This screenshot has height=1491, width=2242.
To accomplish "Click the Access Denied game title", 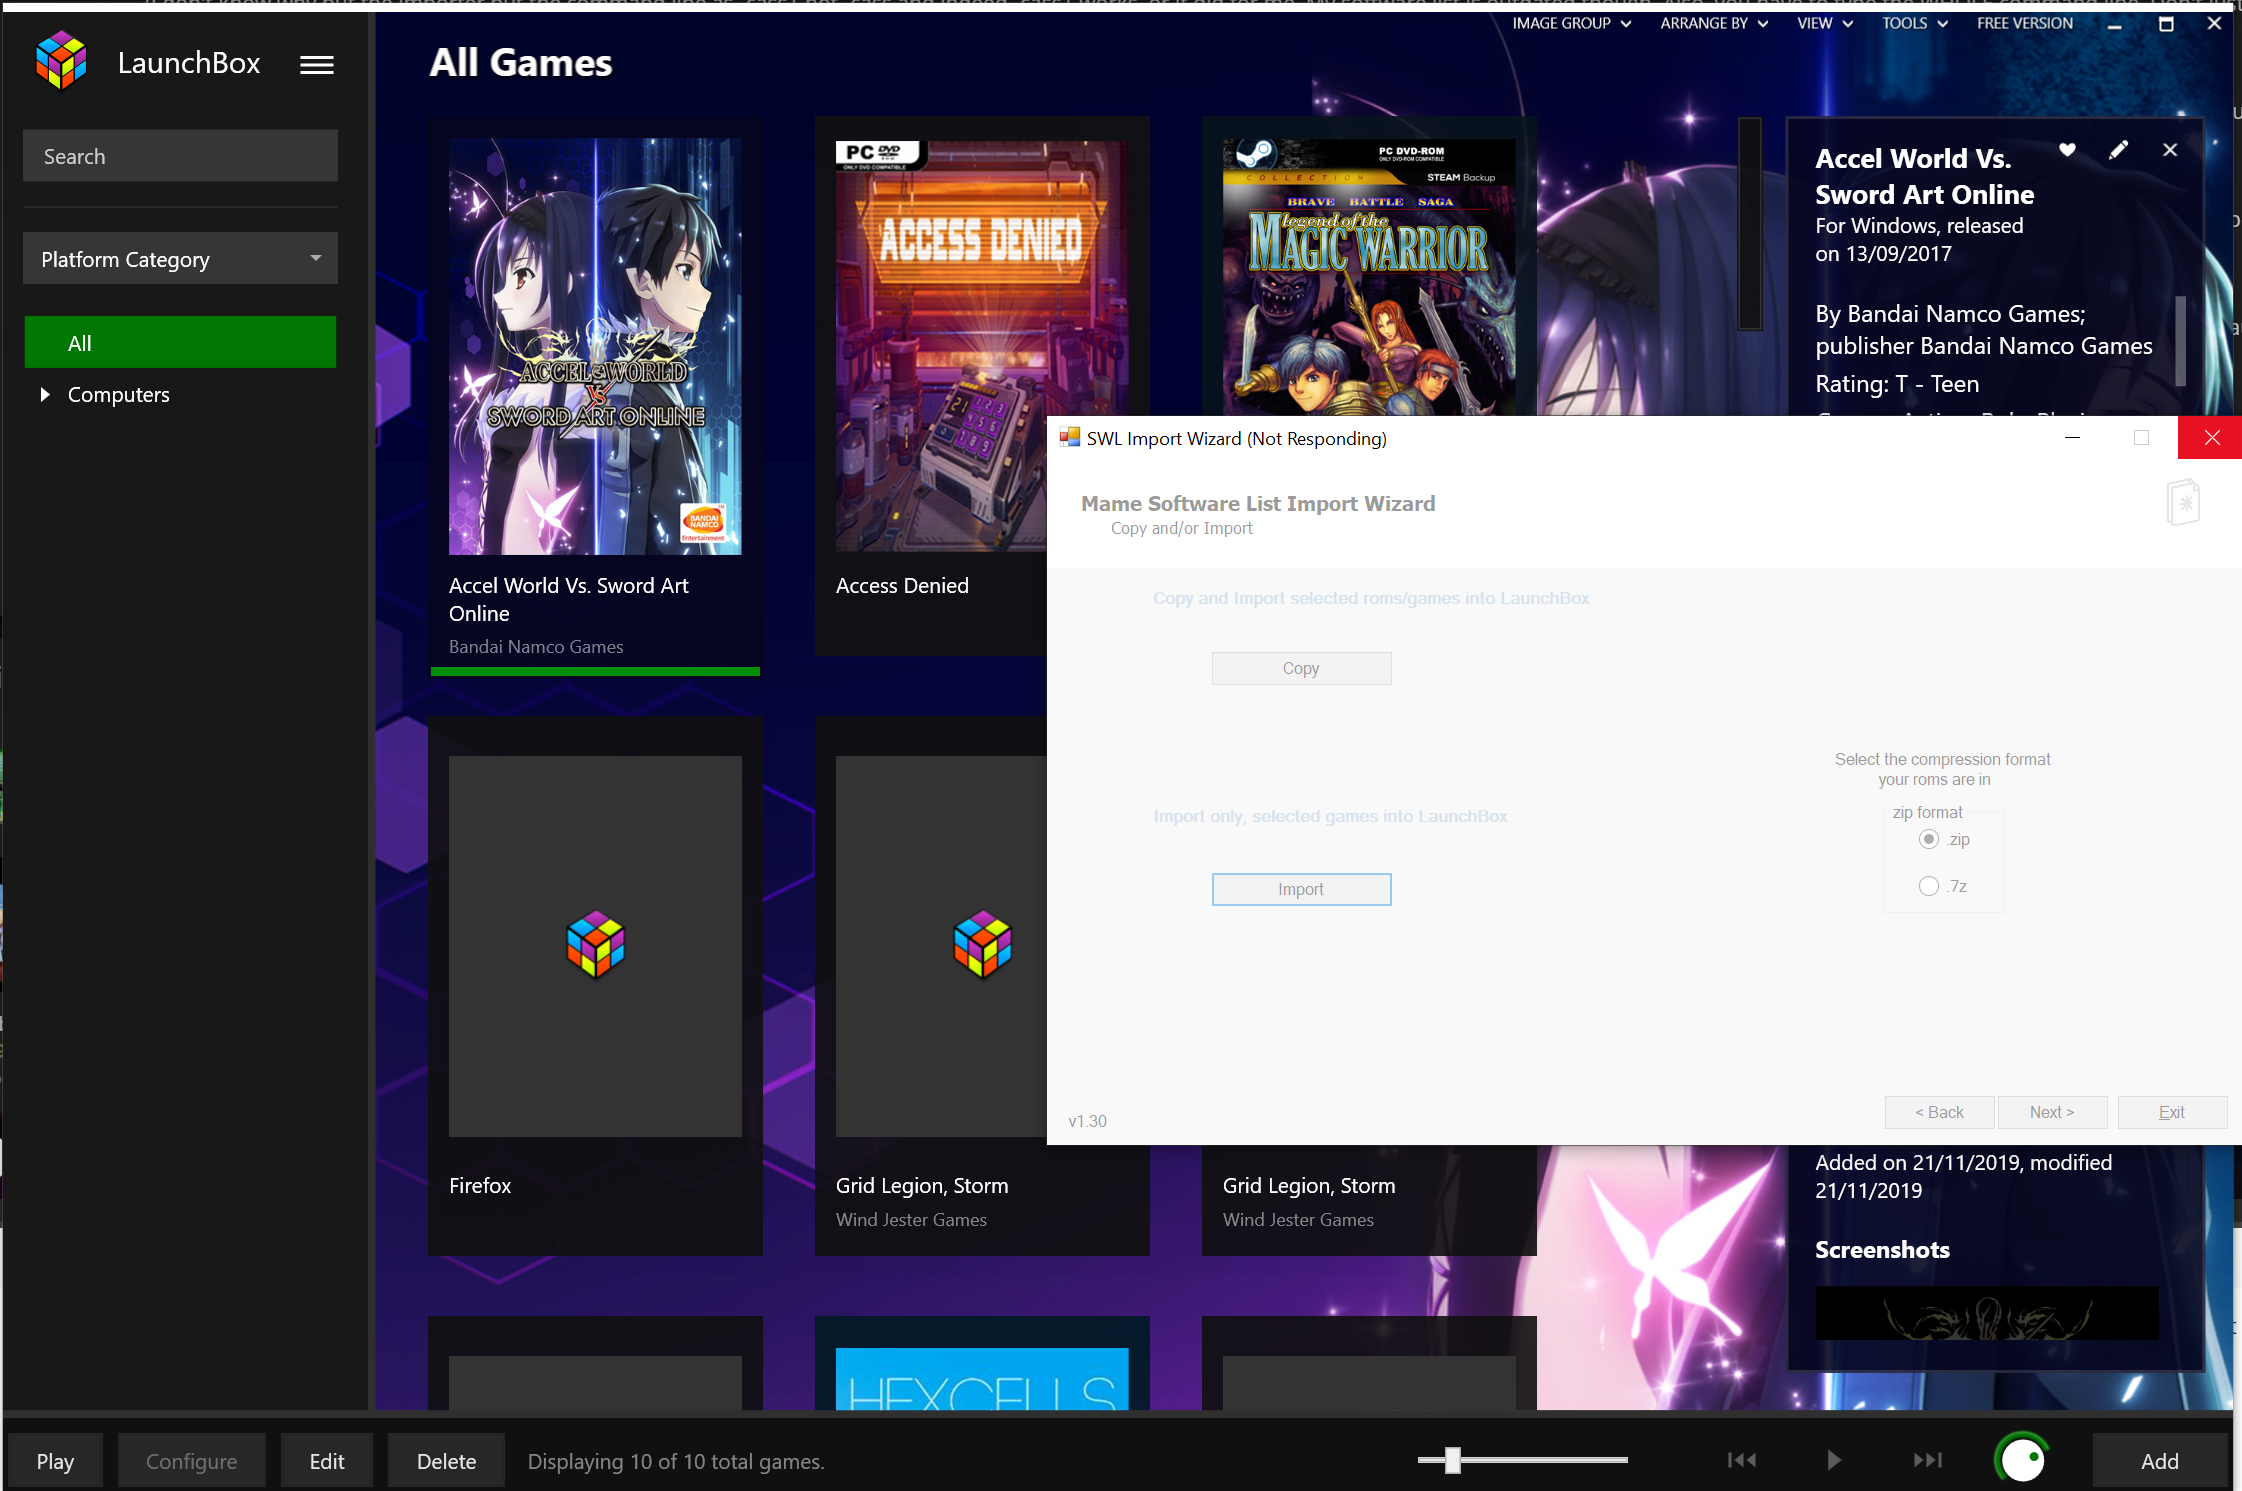I will (x=902, y=585).
